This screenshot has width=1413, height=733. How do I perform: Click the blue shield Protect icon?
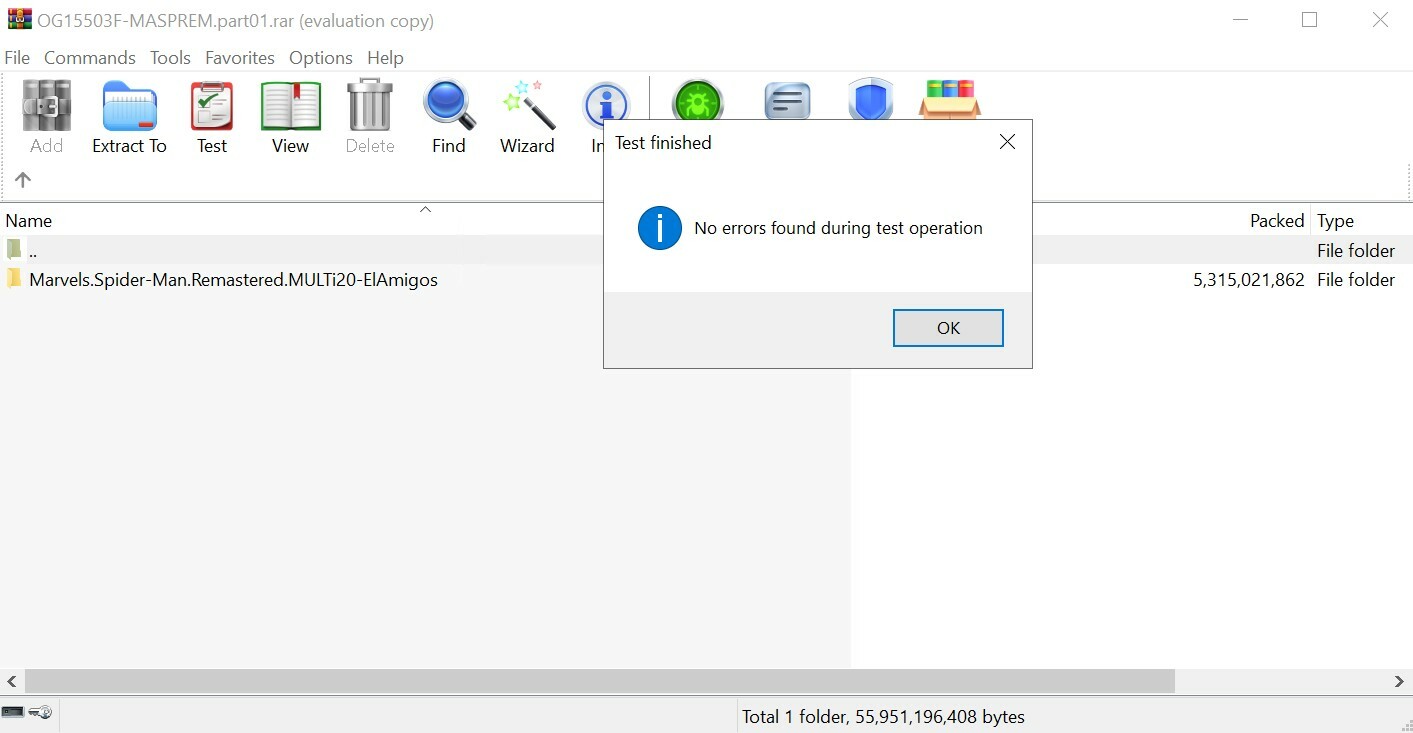point(870,100)
